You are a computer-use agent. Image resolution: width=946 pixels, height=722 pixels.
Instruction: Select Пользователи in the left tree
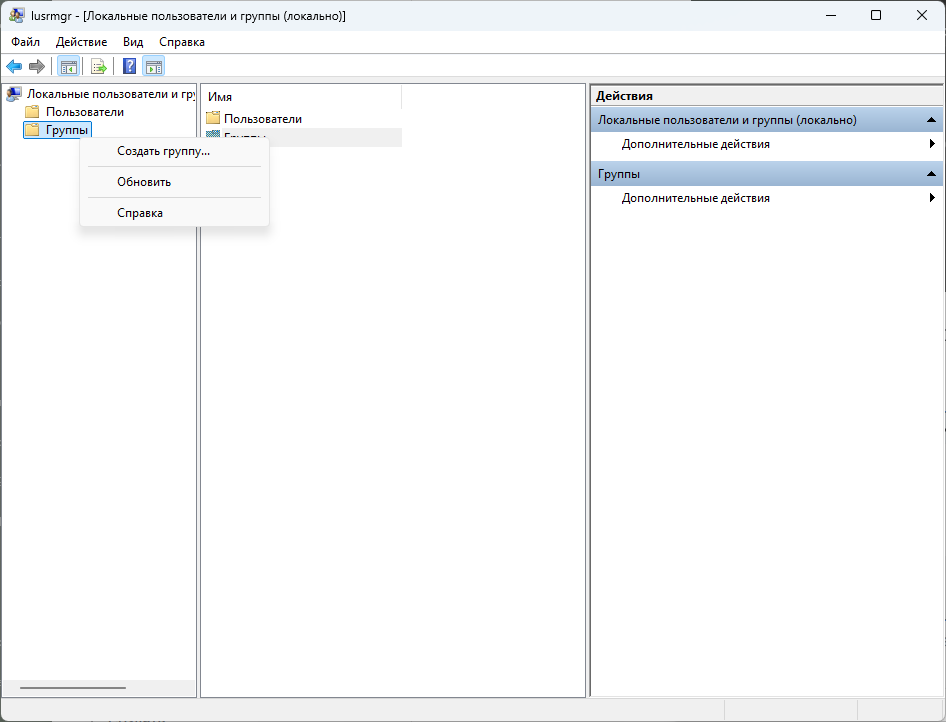[85, 112]
